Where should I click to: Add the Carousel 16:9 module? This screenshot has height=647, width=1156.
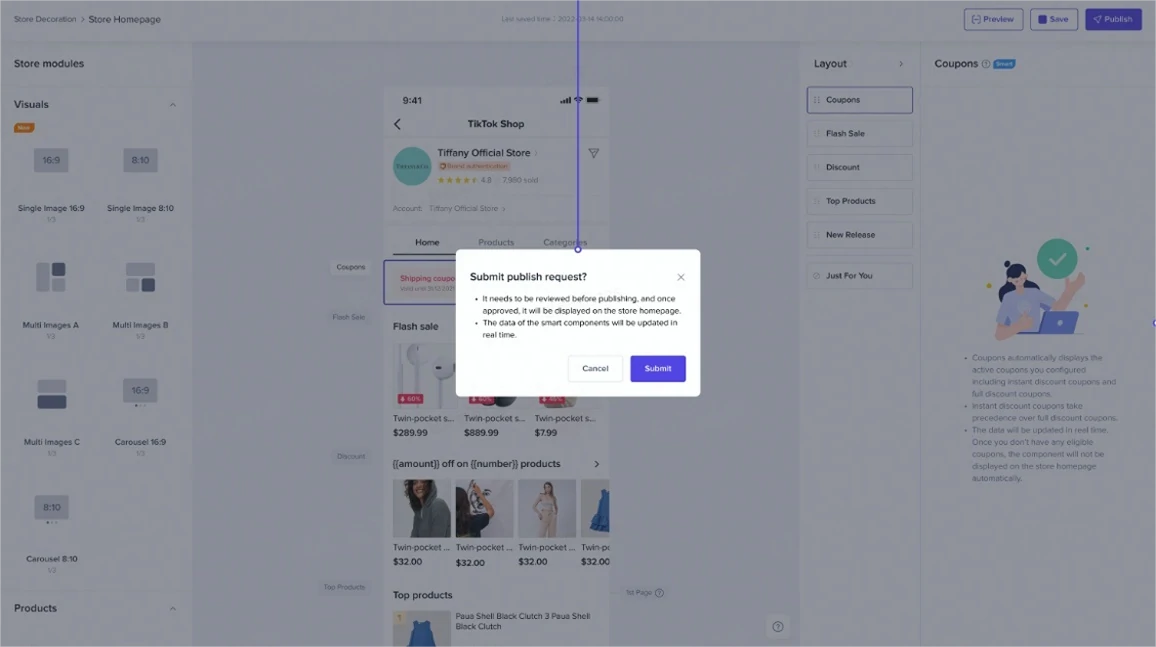140,391
